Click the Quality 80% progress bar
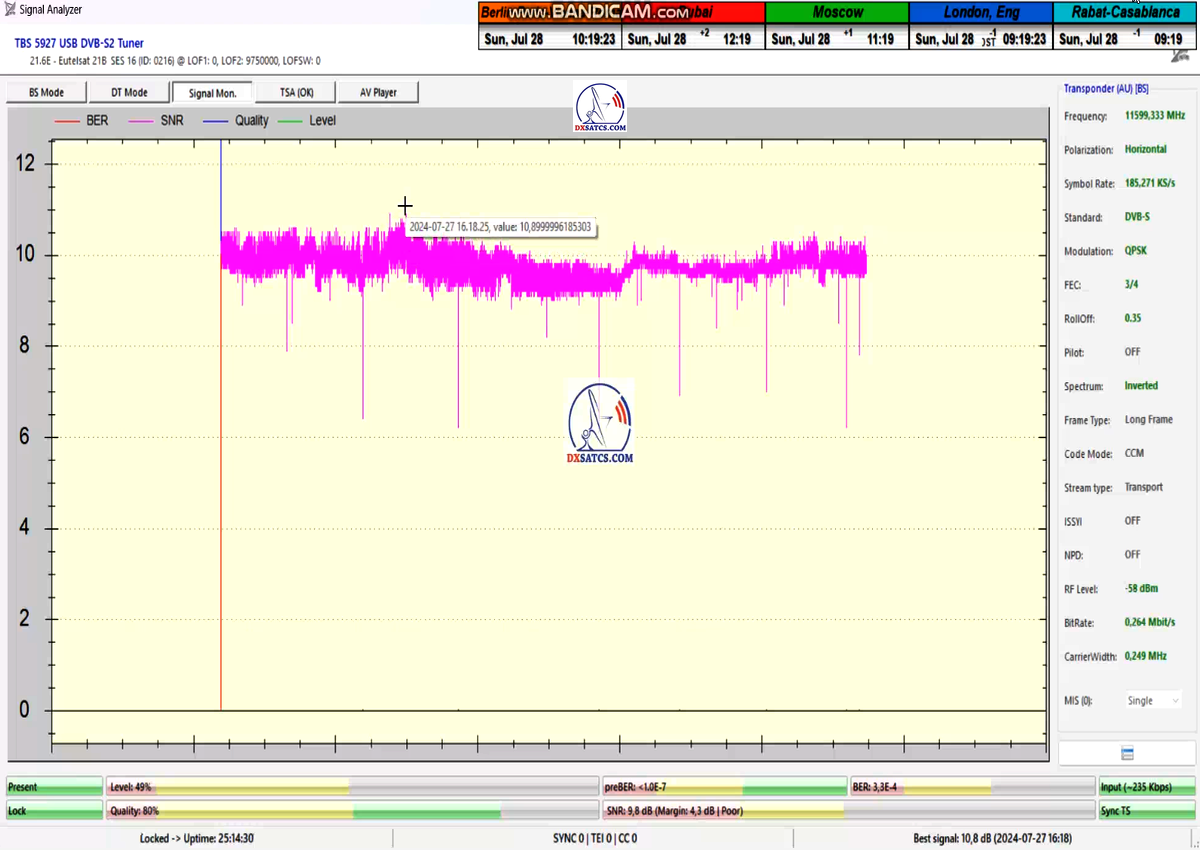 coord(353,811)
